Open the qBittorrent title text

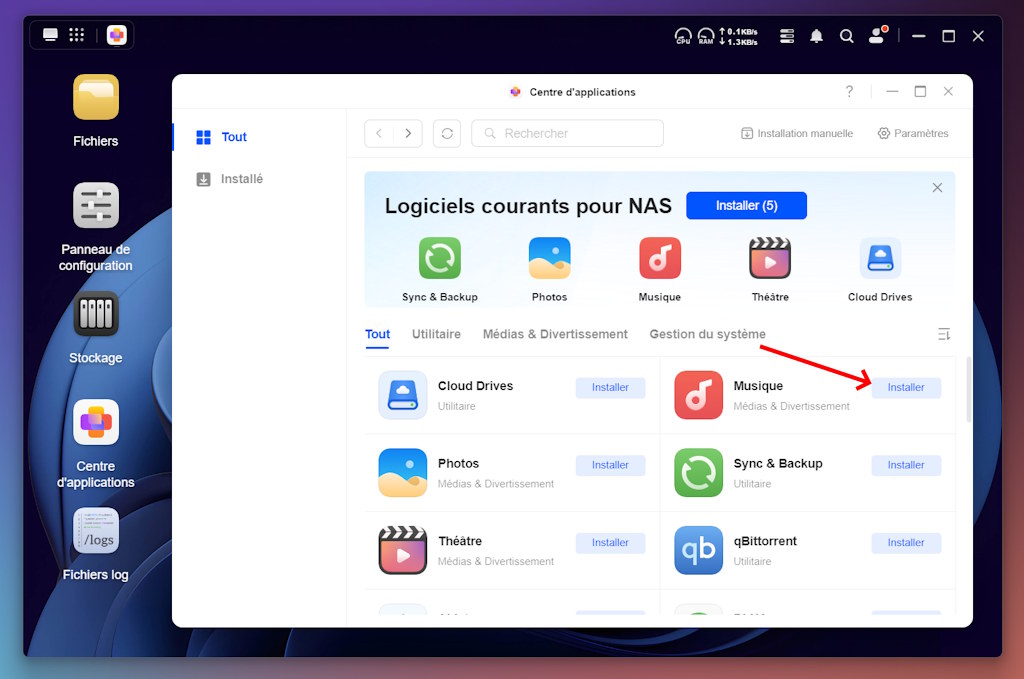tap(765, 541)
